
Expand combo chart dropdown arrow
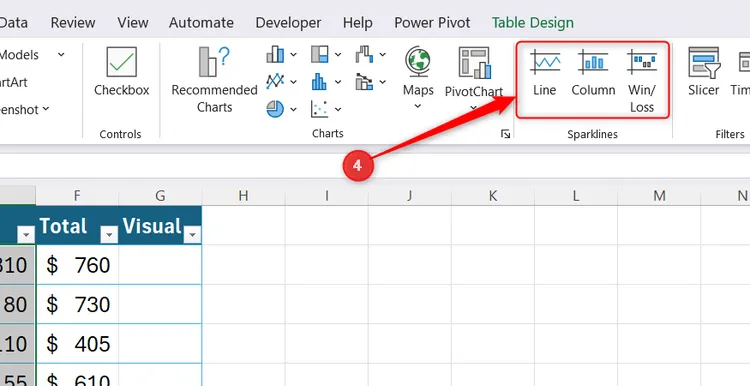click(383, 82)
